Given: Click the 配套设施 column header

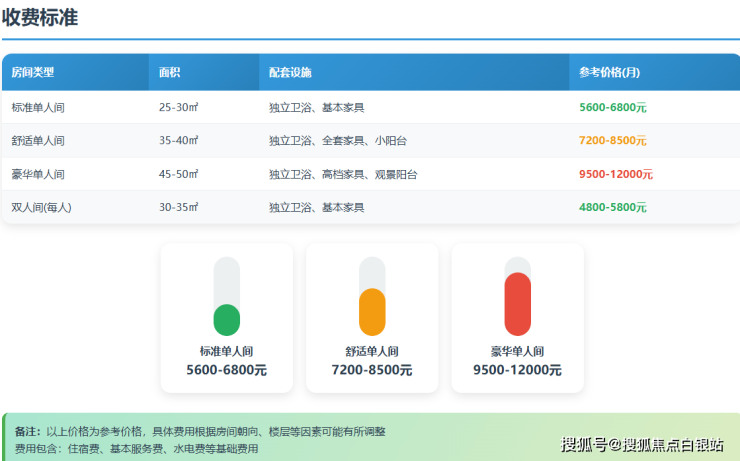Looking at the screenshot, I should point(290,73).
